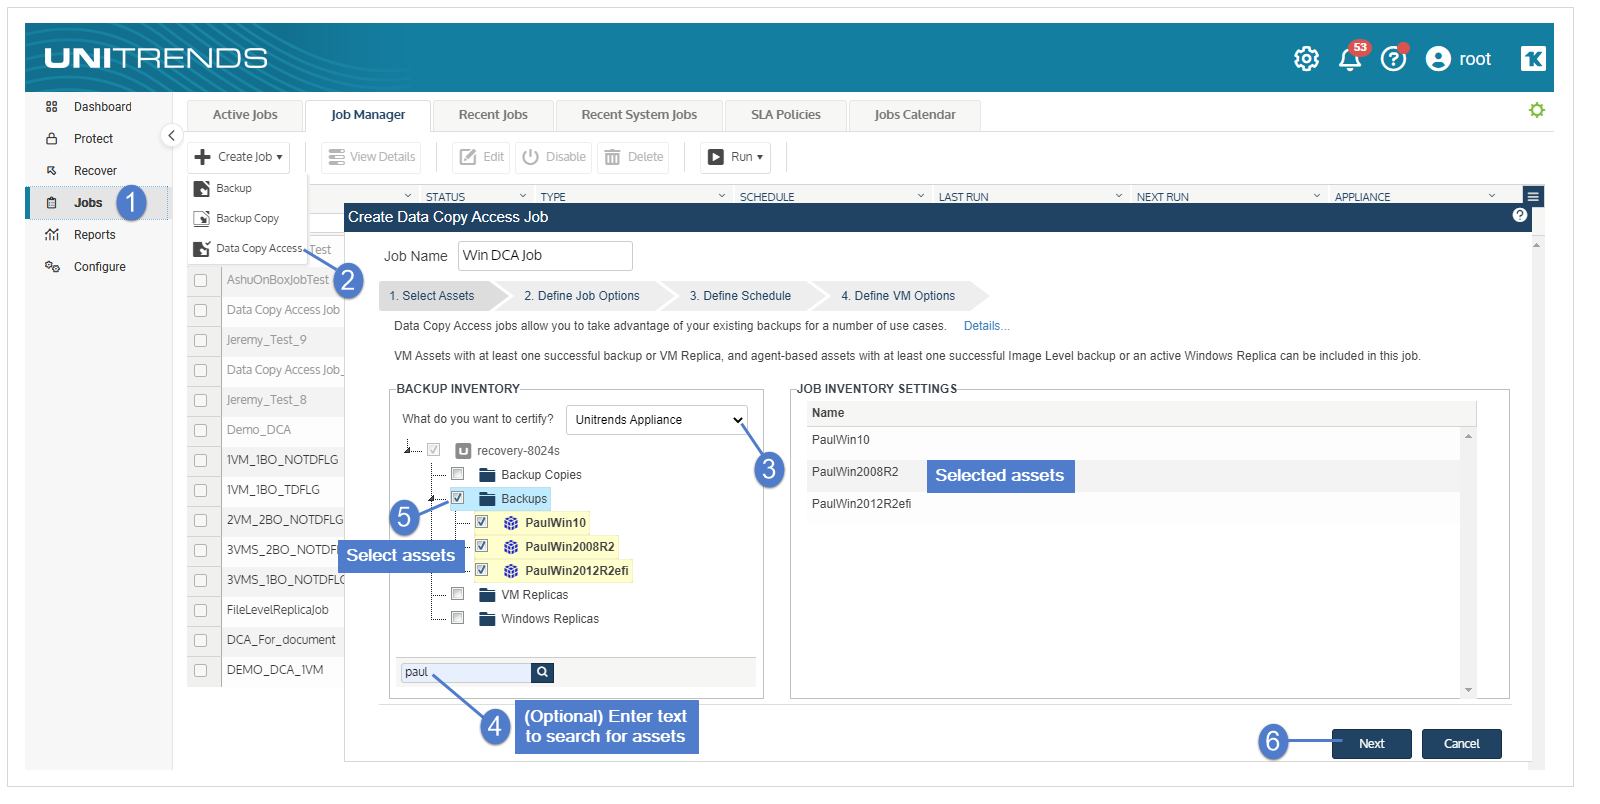Switch to the SLA Policies tab
1600x804 pixels.
[786, 115]
